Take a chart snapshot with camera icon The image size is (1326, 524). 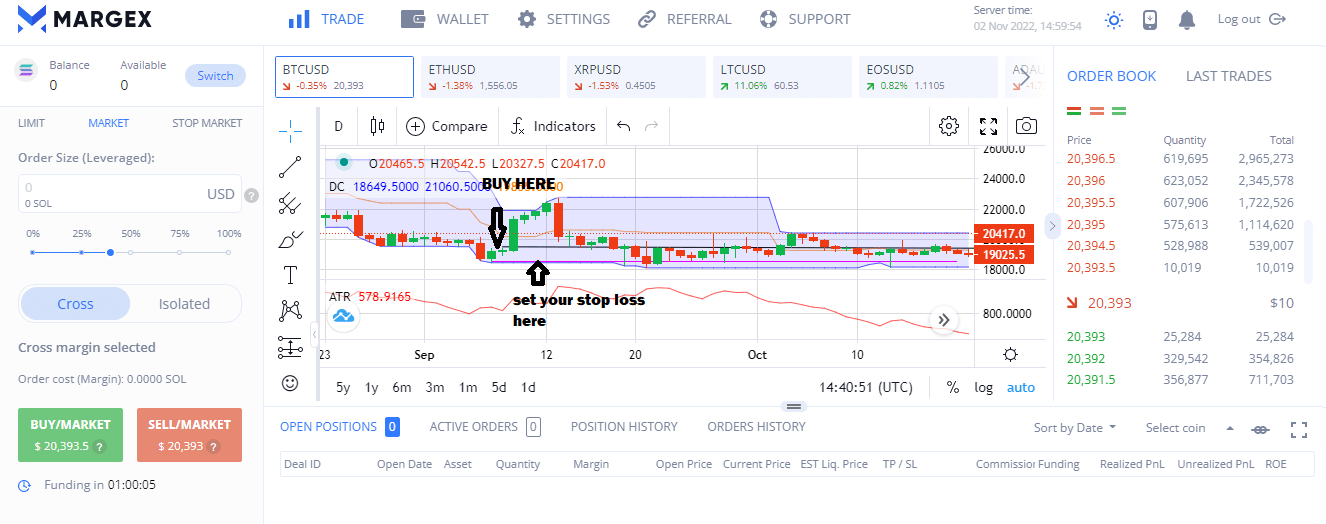click(1026, 126)
